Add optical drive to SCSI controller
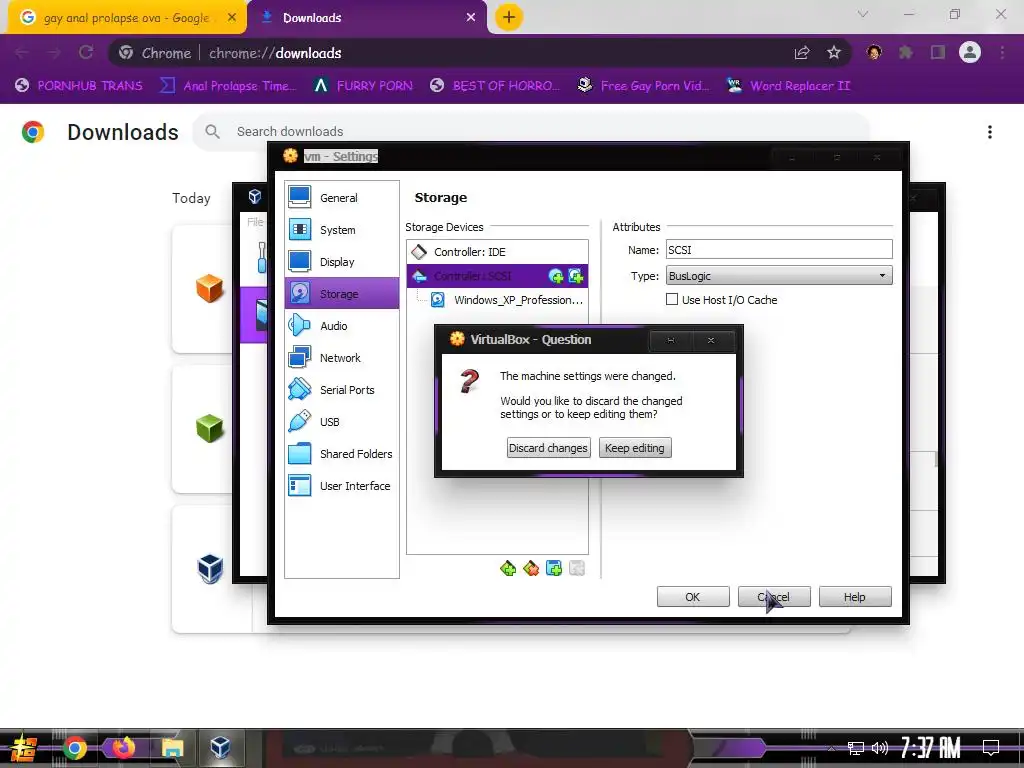1024x768 pixels. (x=556, y=276)
